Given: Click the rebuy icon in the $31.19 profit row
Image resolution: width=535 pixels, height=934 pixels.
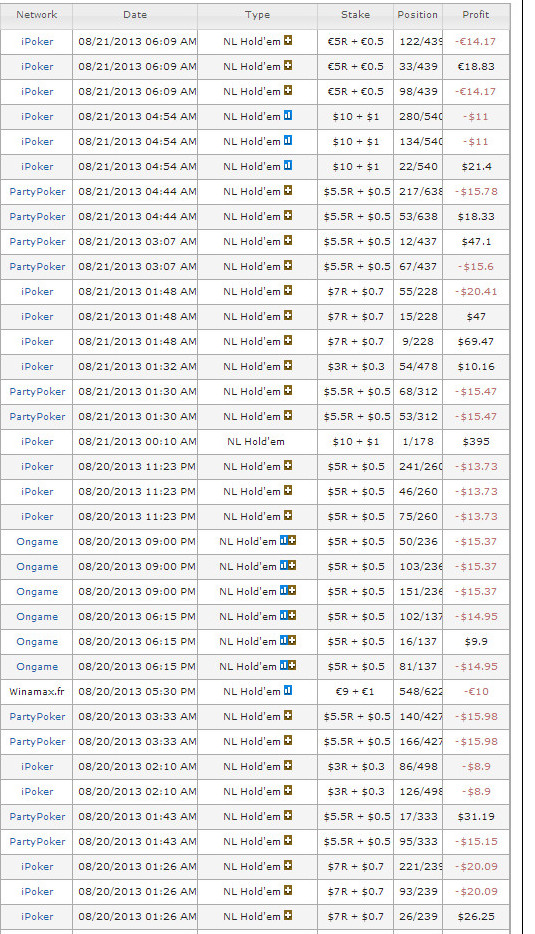Looking at the screenshot, I should [x=288, y=816].
